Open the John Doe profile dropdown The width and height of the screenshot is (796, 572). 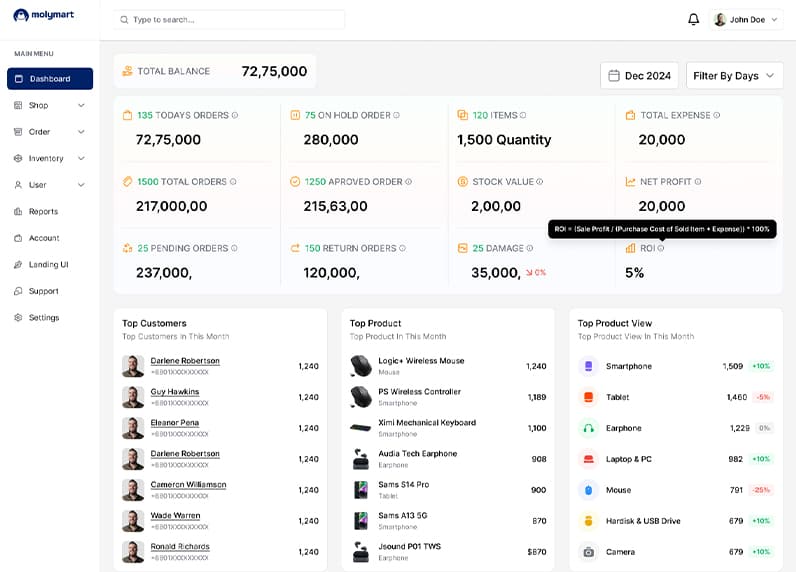click(746, 19)
